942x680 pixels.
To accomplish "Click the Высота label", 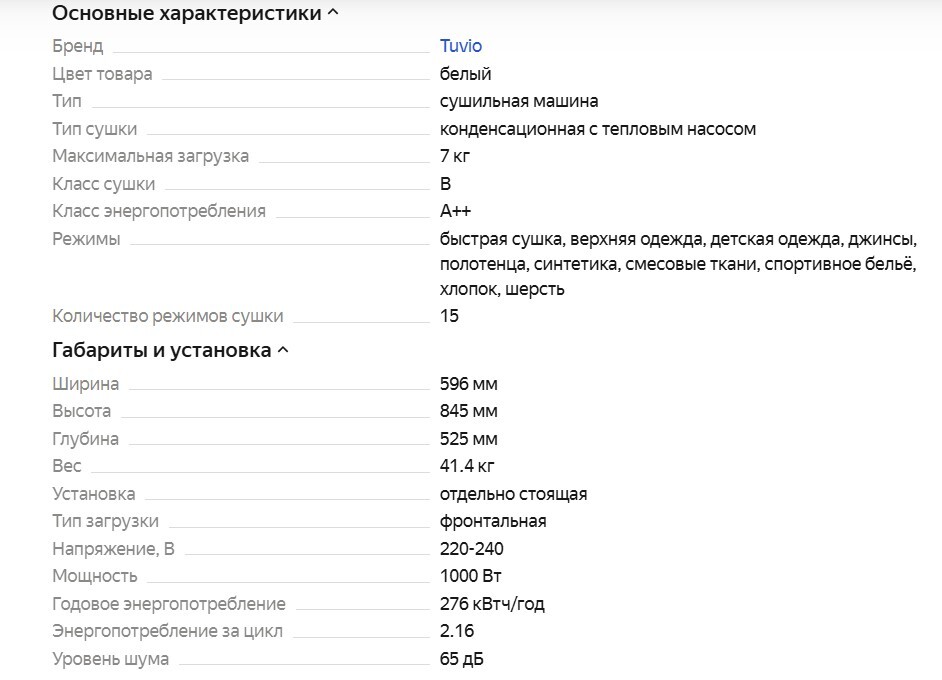I will [82, 411].
